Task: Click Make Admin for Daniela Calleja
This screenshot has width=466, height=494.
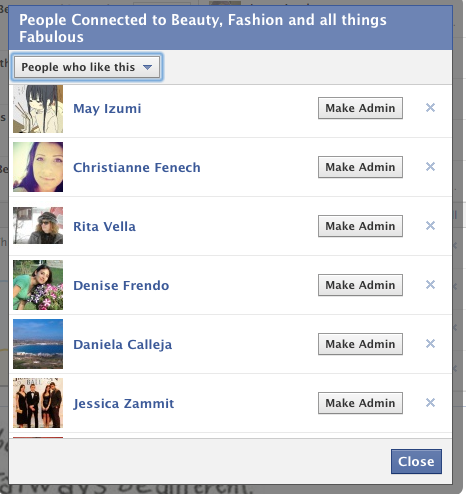Action: tap(360, 344)
